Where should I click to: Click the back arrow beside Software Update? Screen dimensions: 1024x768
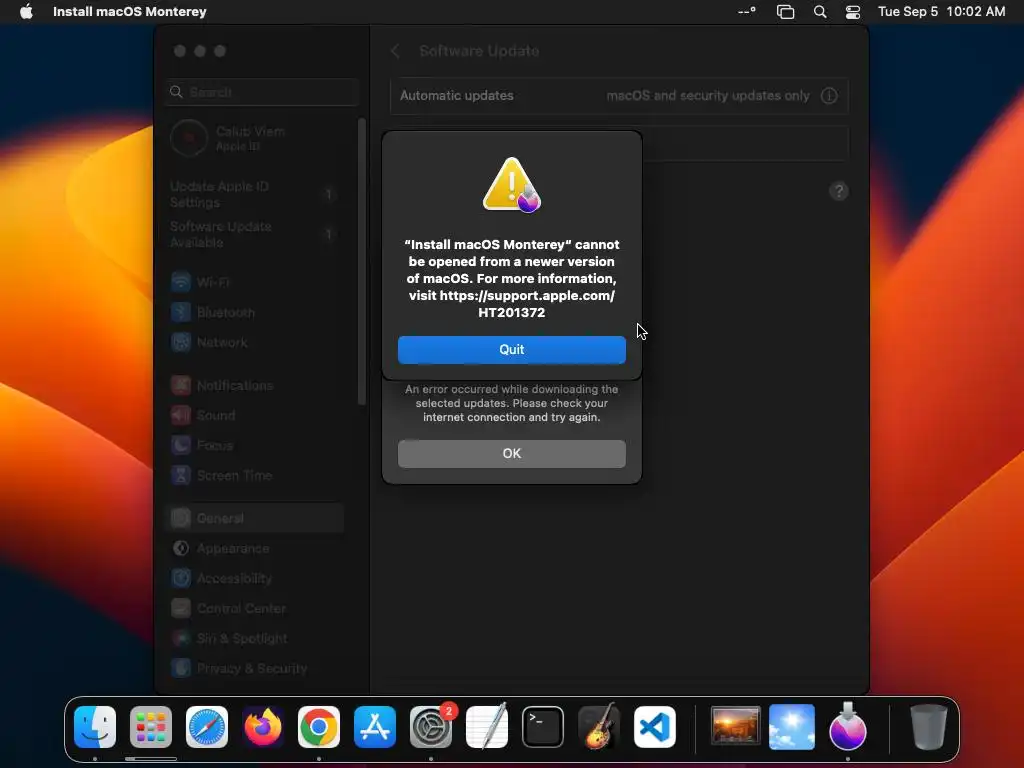395,51
